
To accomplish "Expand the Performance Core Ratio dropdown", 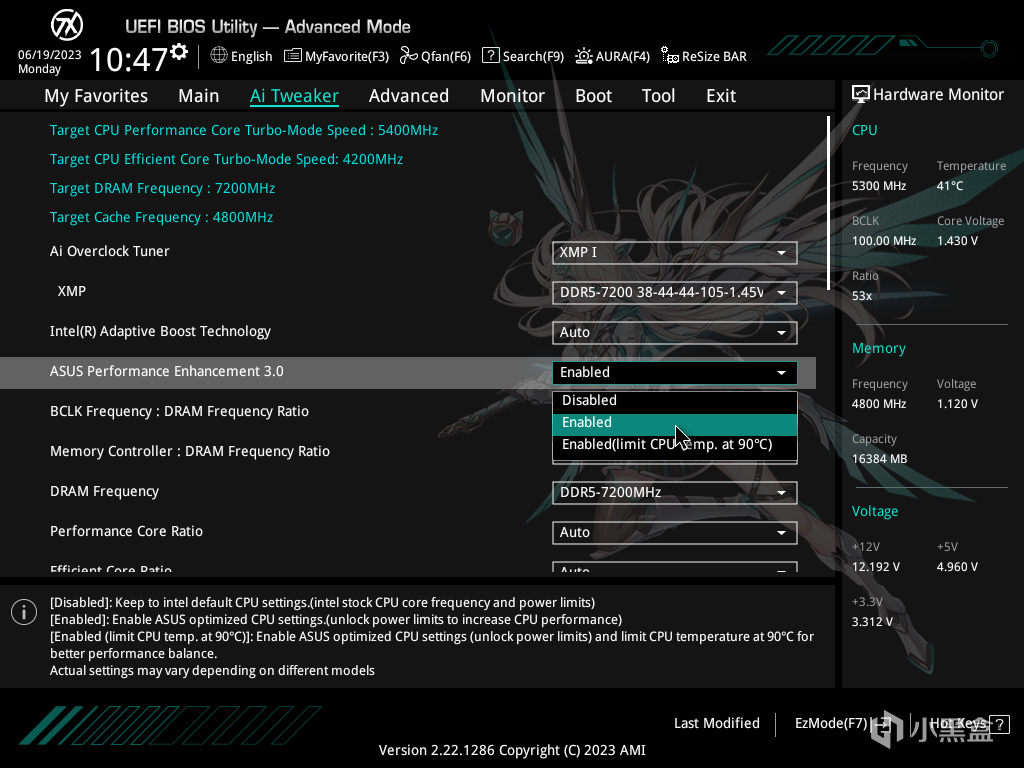I will point(675,532).
